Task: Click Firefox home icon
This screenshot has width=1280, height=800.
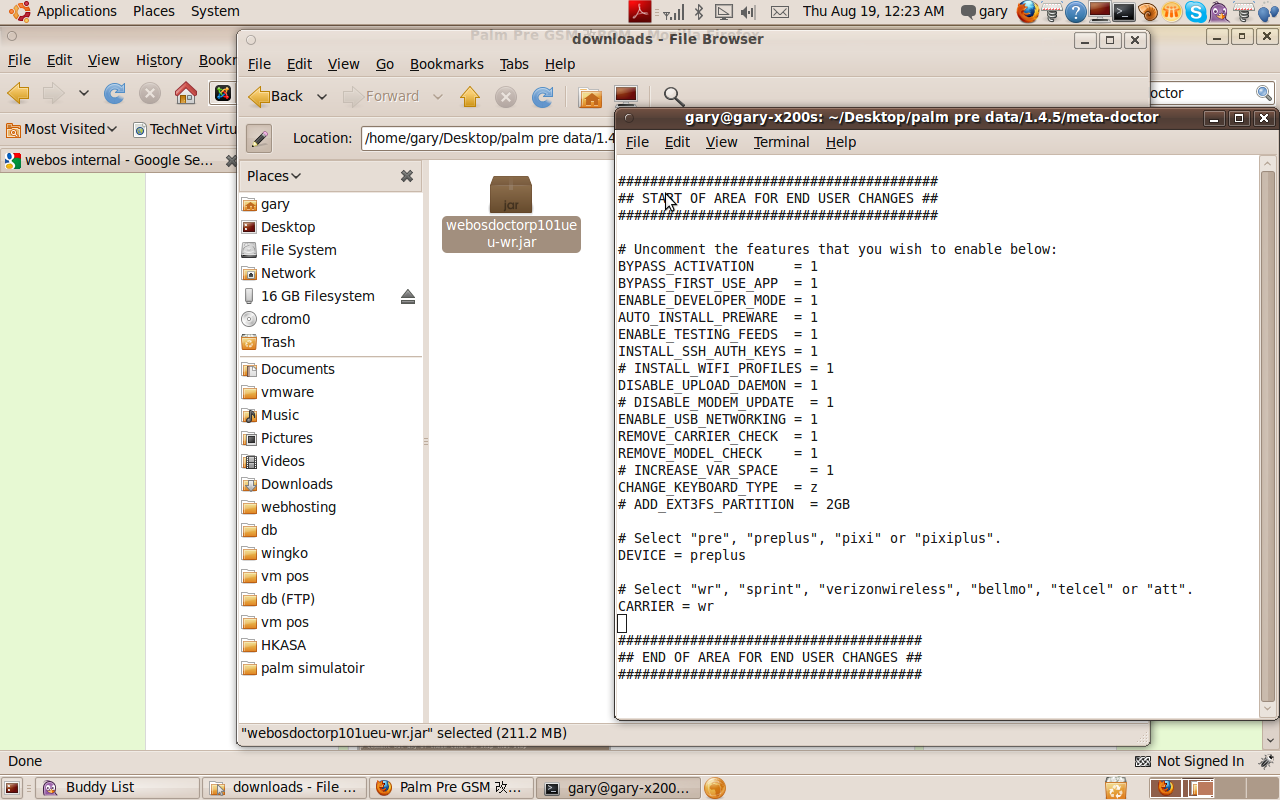Action: click(185, 93)
